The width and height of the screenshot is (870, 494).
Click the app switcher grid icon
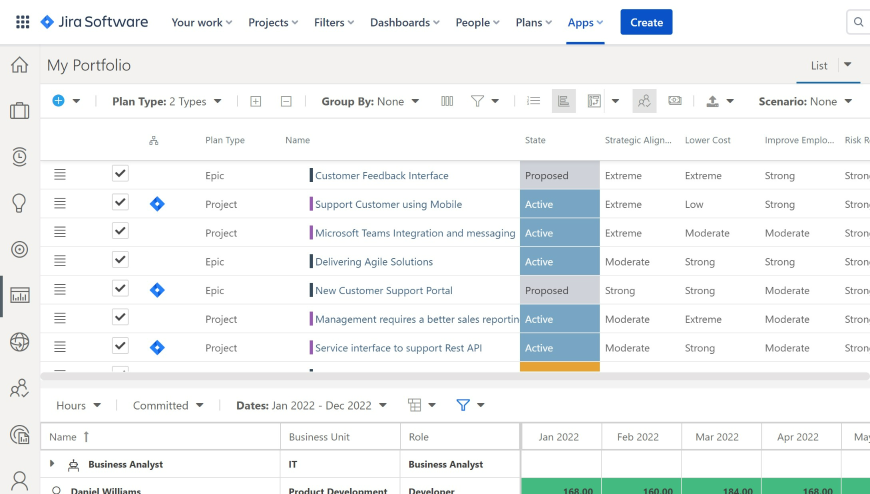click(x=22, y=22)
